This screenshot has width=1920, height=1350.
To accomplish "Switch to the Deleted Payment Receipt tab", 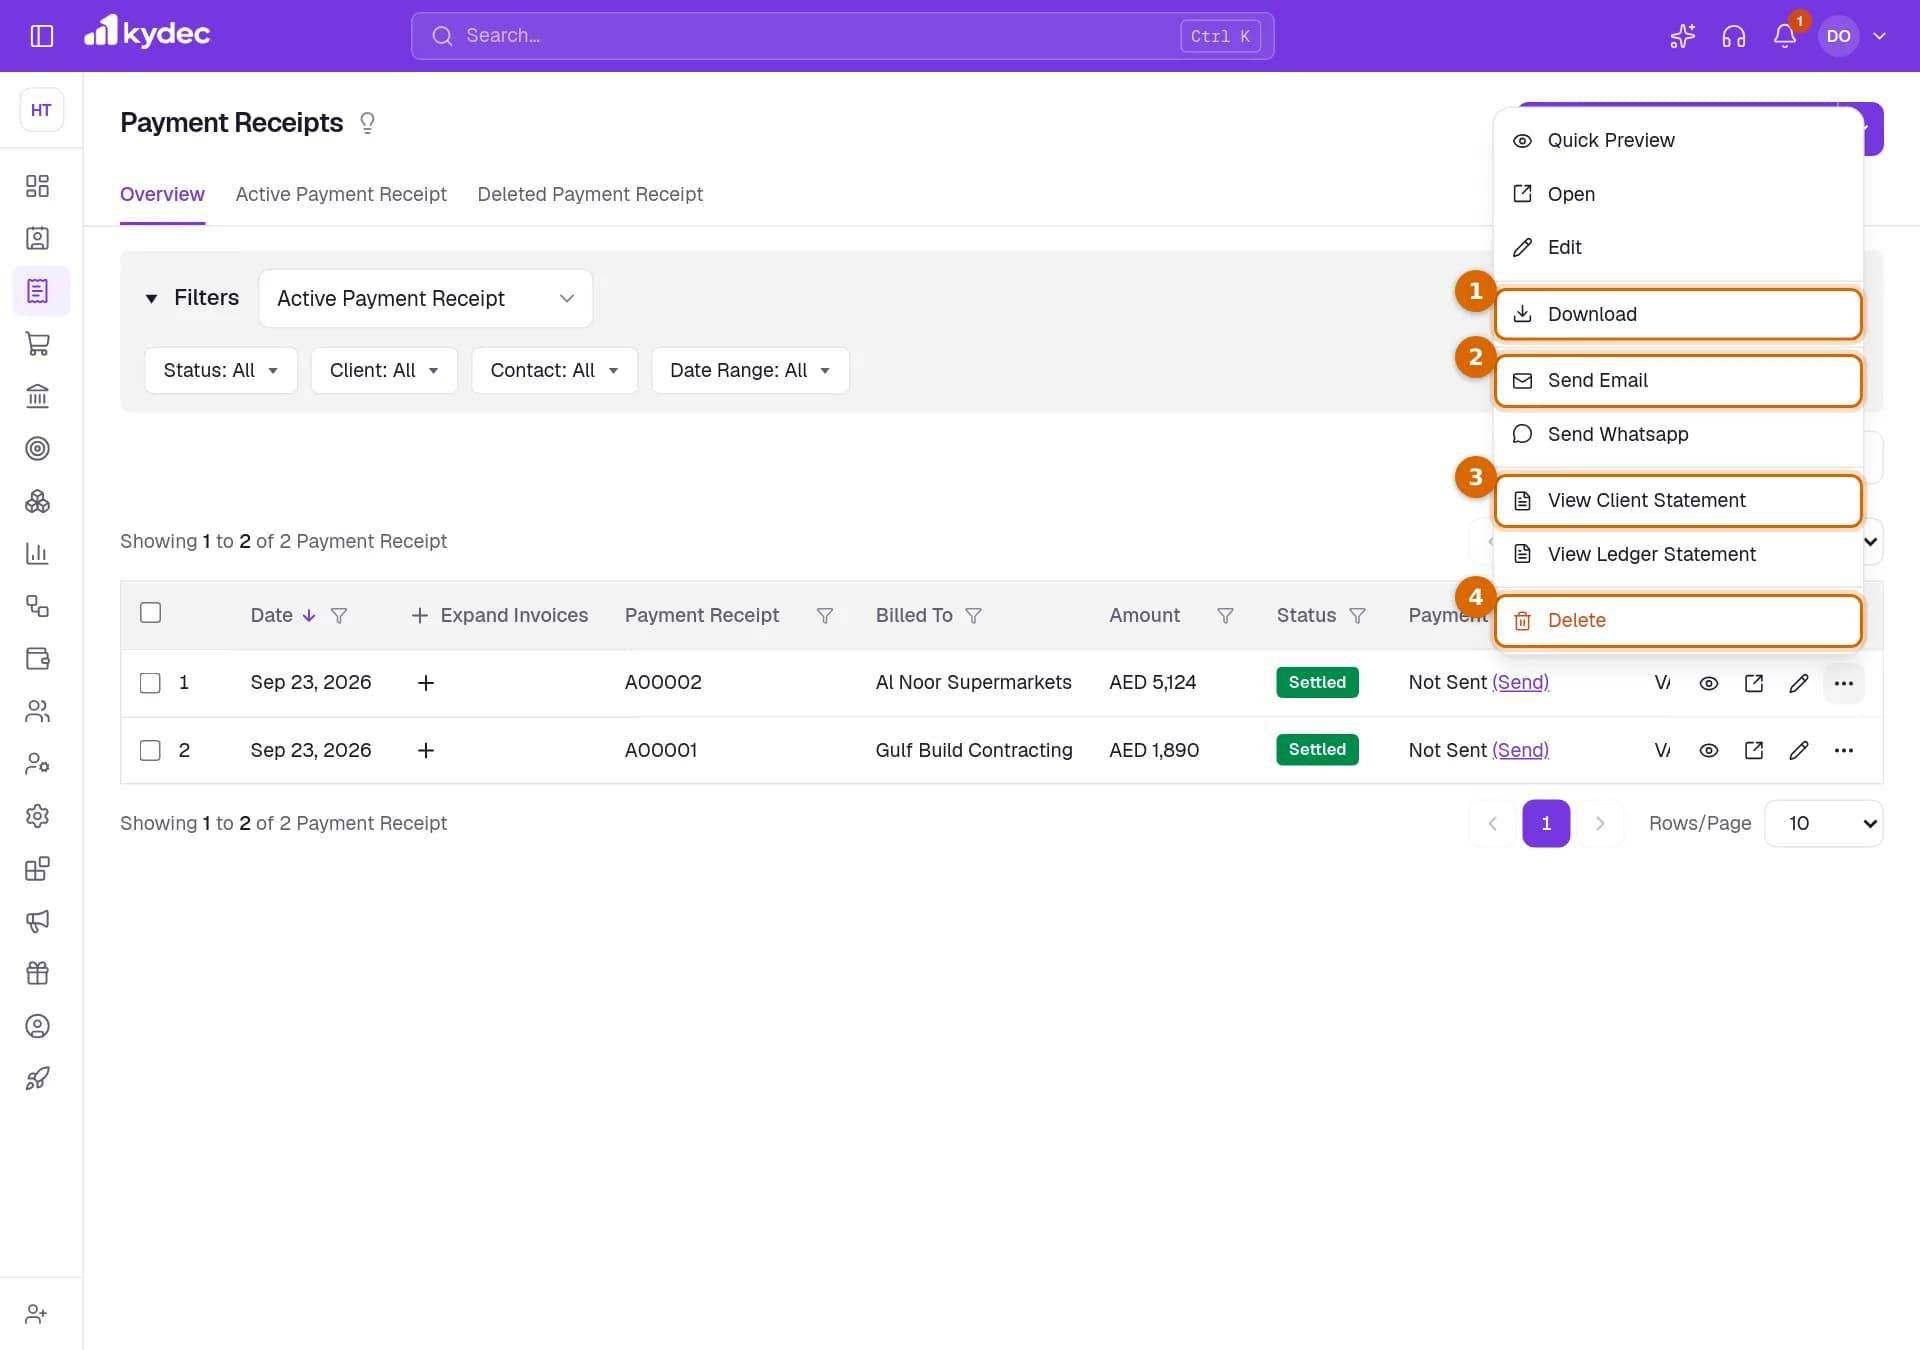I will tap(590, 194).
